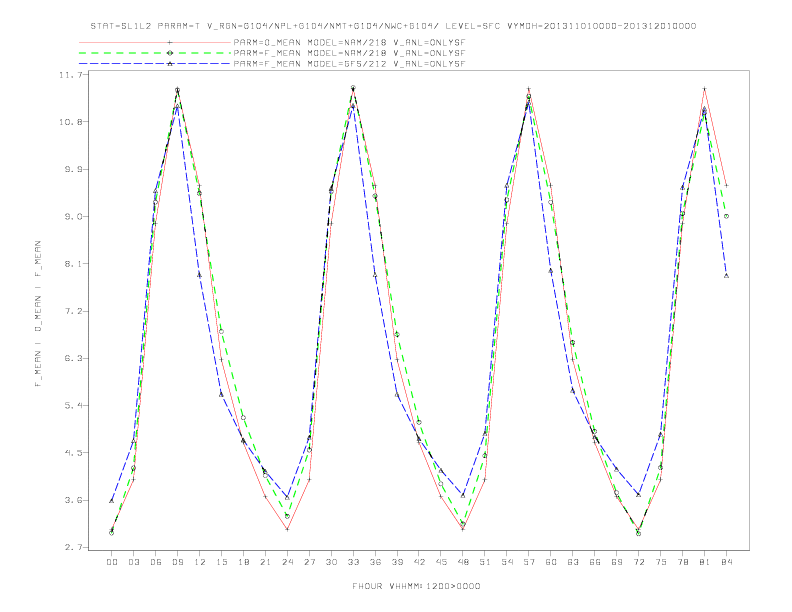Click x-axis tick label 33

pos(353,562)
